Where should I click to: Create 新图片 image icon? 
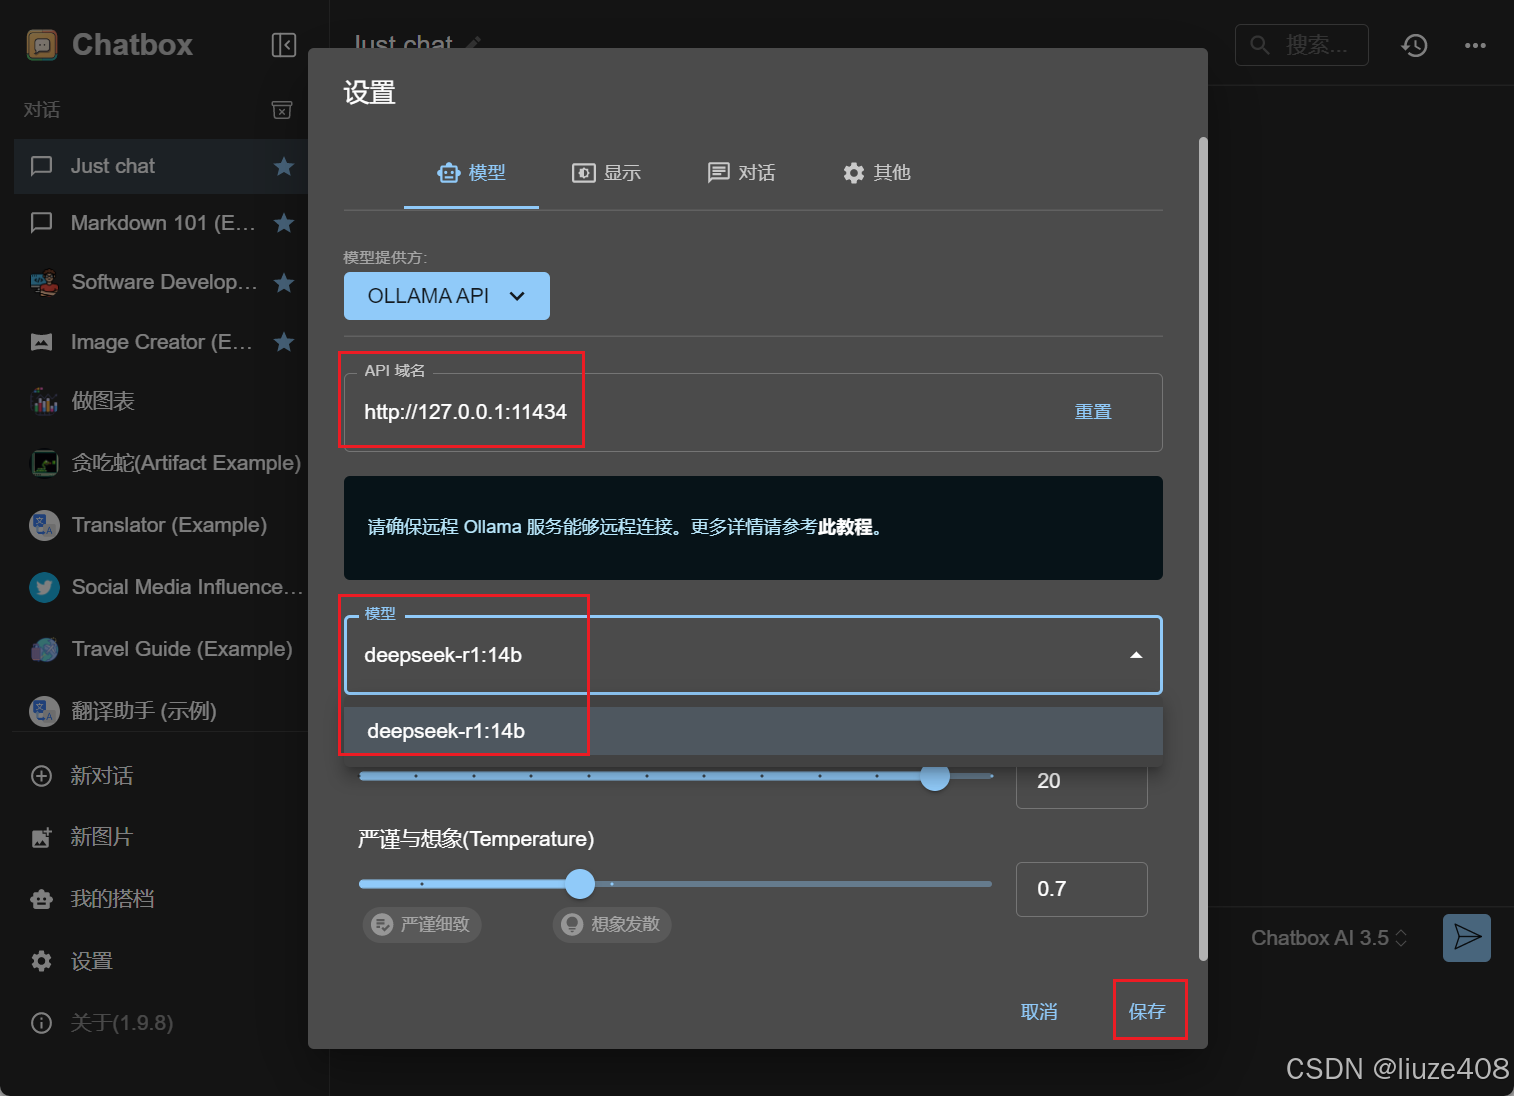click(x=42, y=837)
